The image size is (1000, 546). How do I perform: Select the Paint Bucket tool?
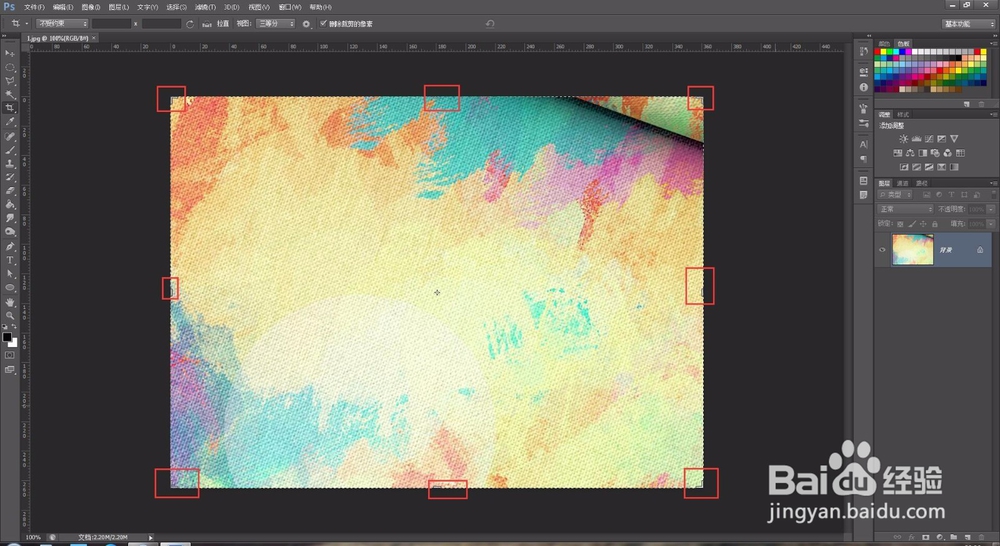coord(10,205)
